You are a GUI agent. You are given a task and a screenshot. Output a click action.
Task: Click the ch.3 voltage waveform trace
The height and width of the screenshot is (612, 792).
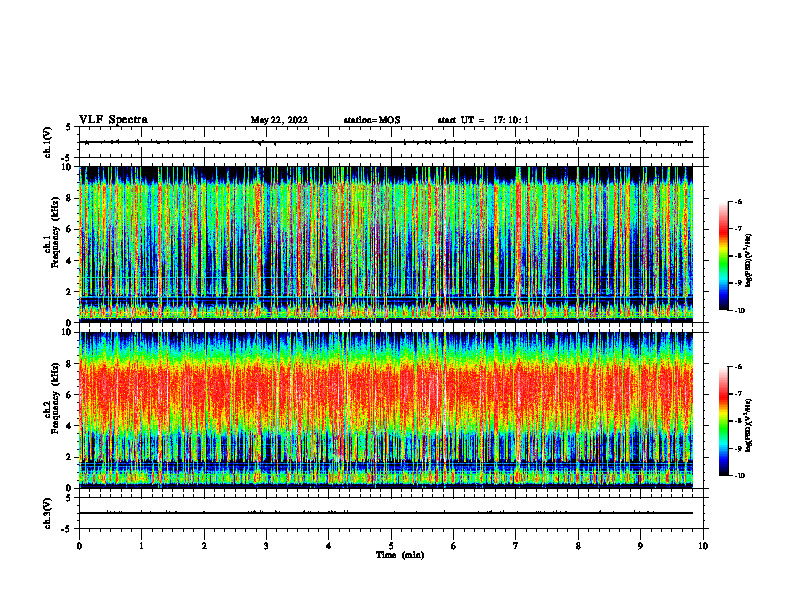tap(386, 513)
